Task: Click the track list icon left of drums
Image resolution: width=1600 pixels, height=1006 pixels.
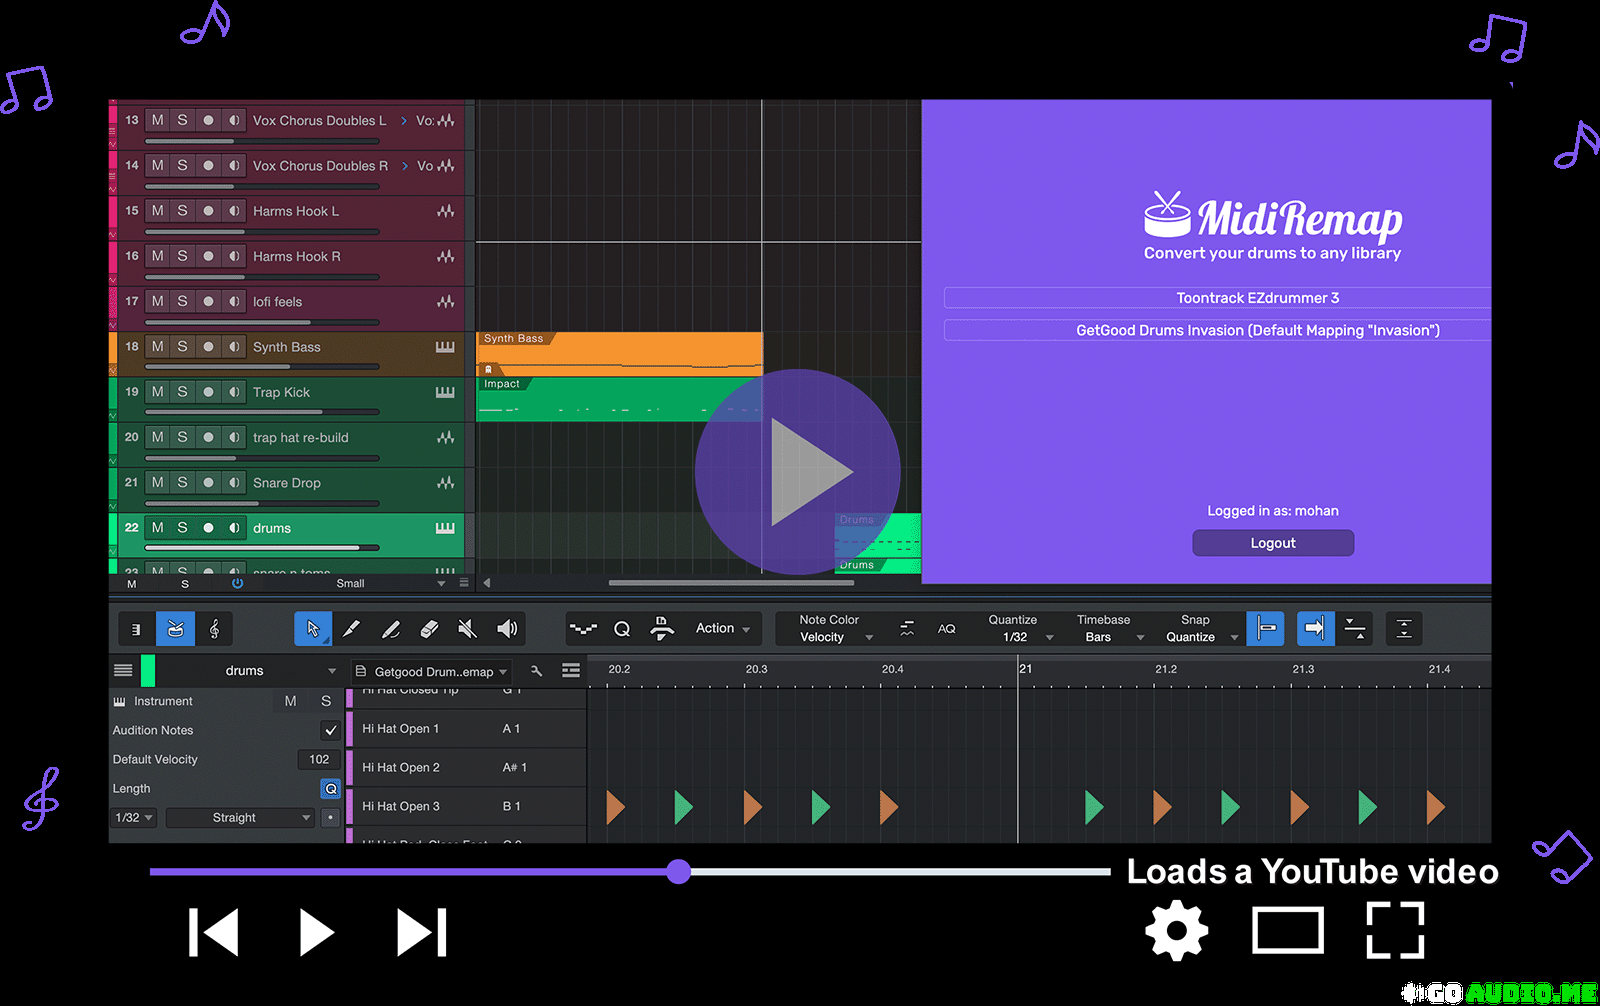Action: 123,671
